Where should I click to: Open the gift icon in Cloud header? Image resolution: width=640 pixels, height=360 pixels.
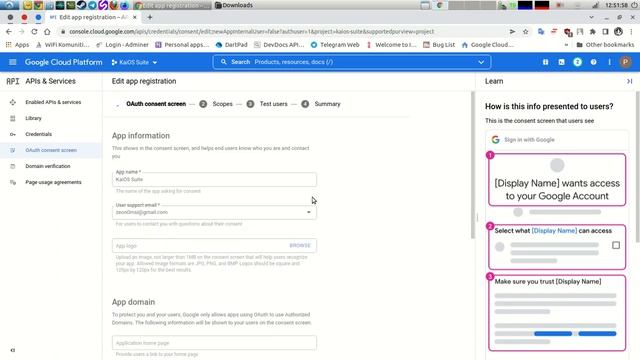point(545,62)
